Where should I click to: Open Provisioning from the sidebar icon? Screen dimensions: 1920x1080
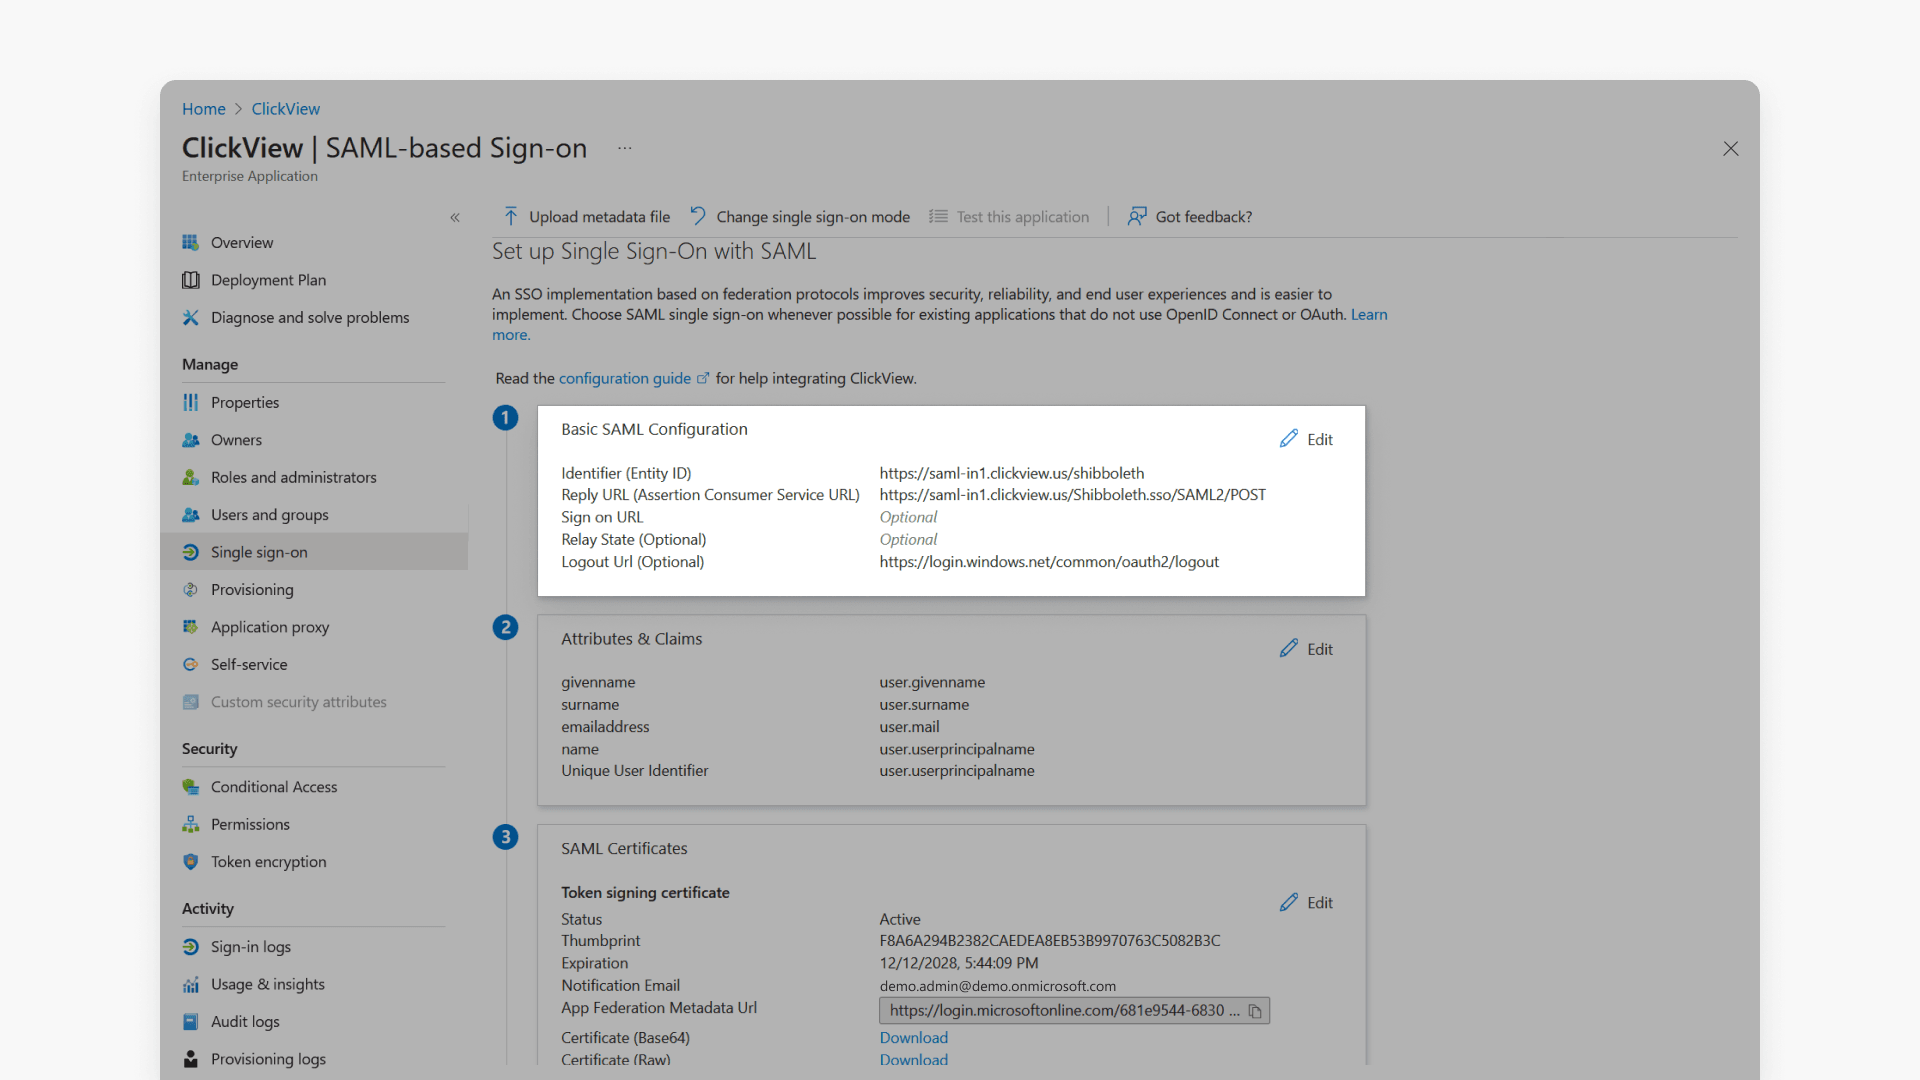pos(190,590)
